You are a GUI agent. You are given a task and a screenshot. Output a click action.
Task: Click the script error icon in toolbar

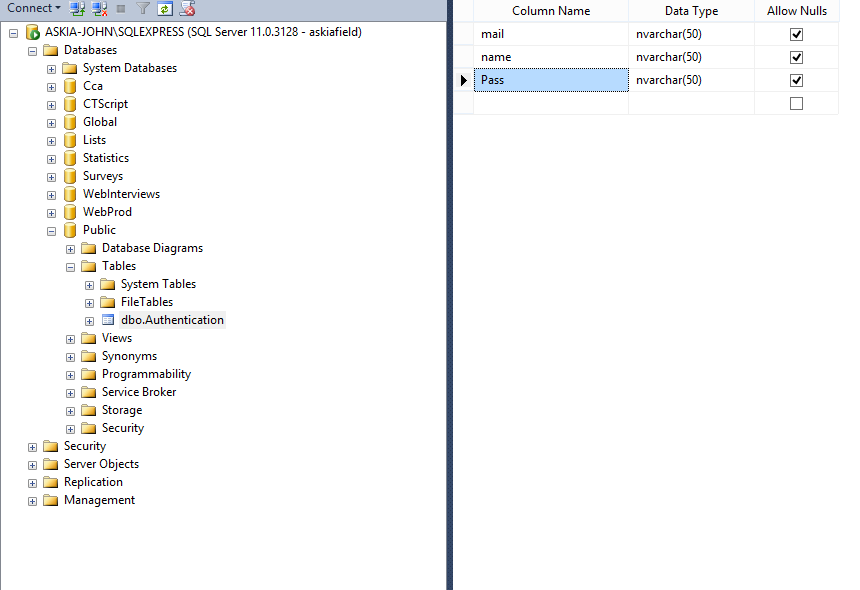[x=187, y=8]
